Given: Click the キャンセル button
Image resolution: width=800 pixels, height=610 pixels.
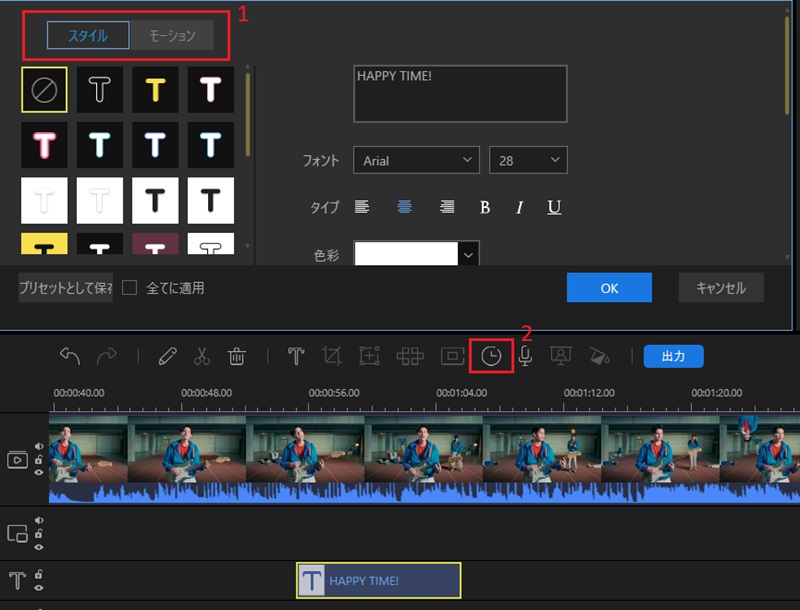Looking at the screenshot, I should (721, 288).
